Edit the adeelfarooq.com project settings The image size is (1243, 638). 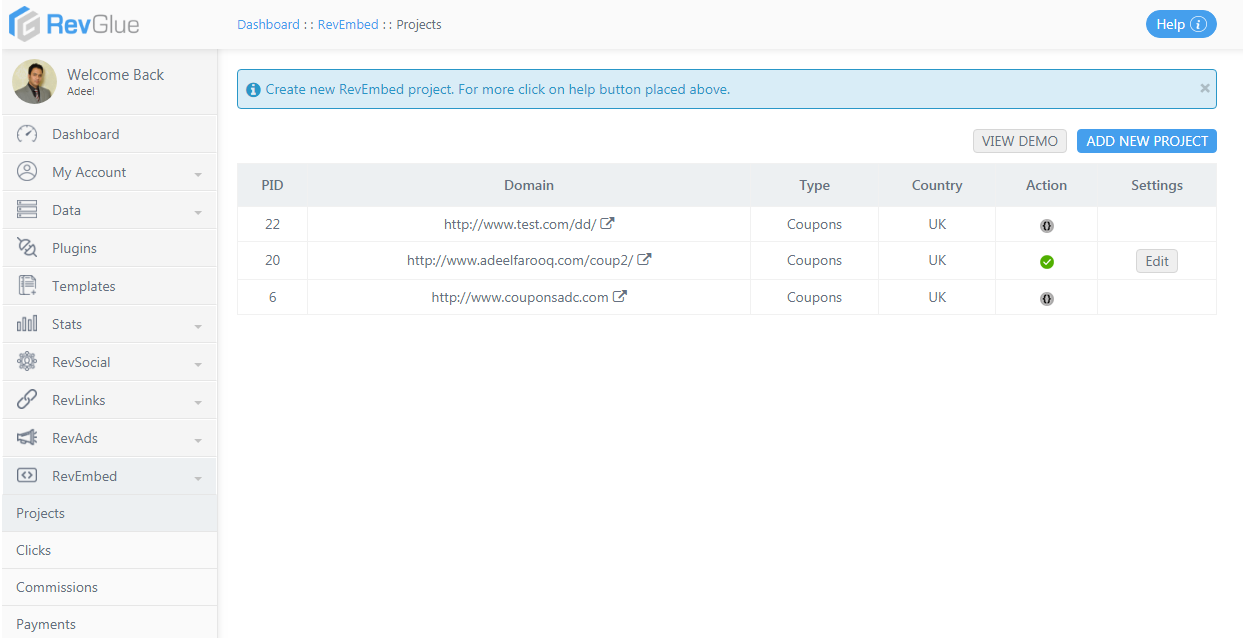pos(1157,261)
